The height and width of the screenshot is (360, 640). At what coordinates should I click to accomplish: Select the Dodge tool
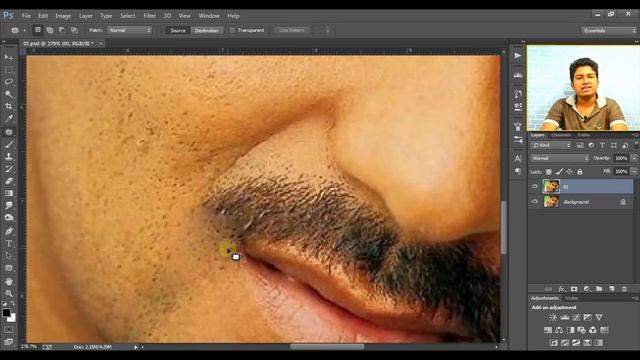(9, 218)
